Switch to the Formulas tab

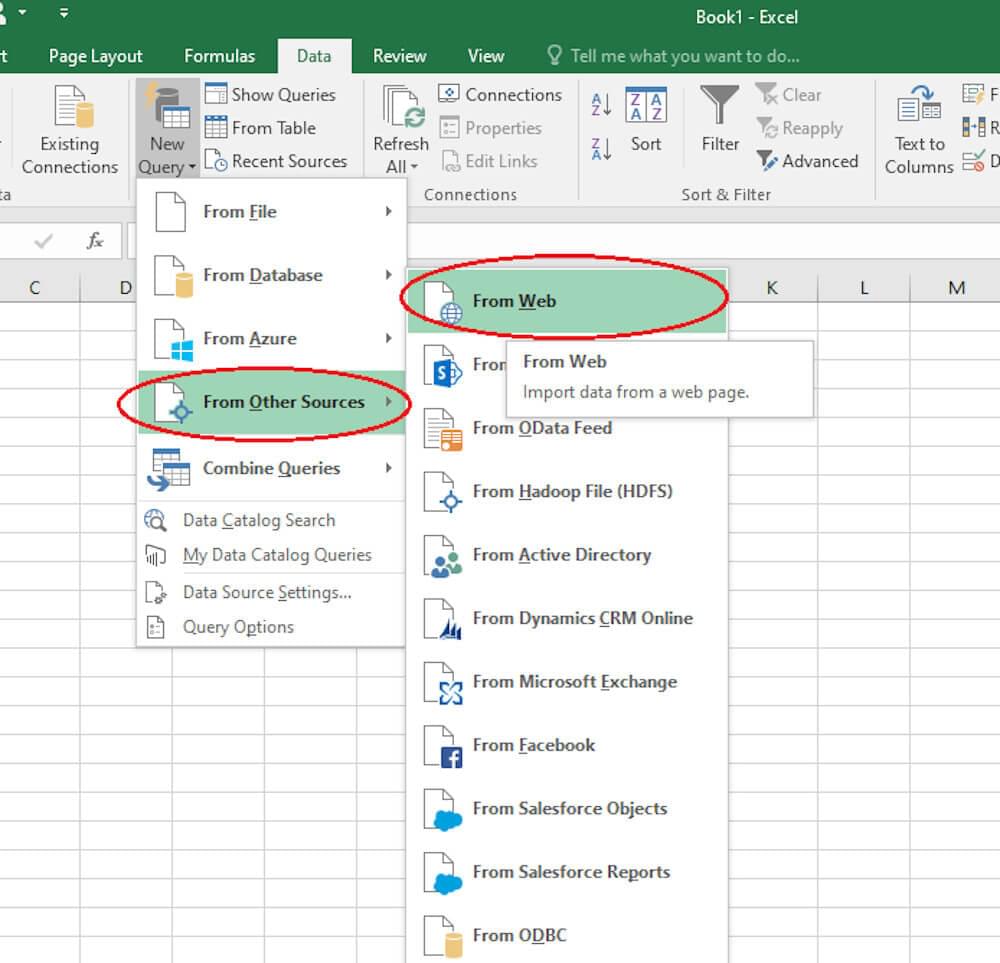click(x=219, y=56)
